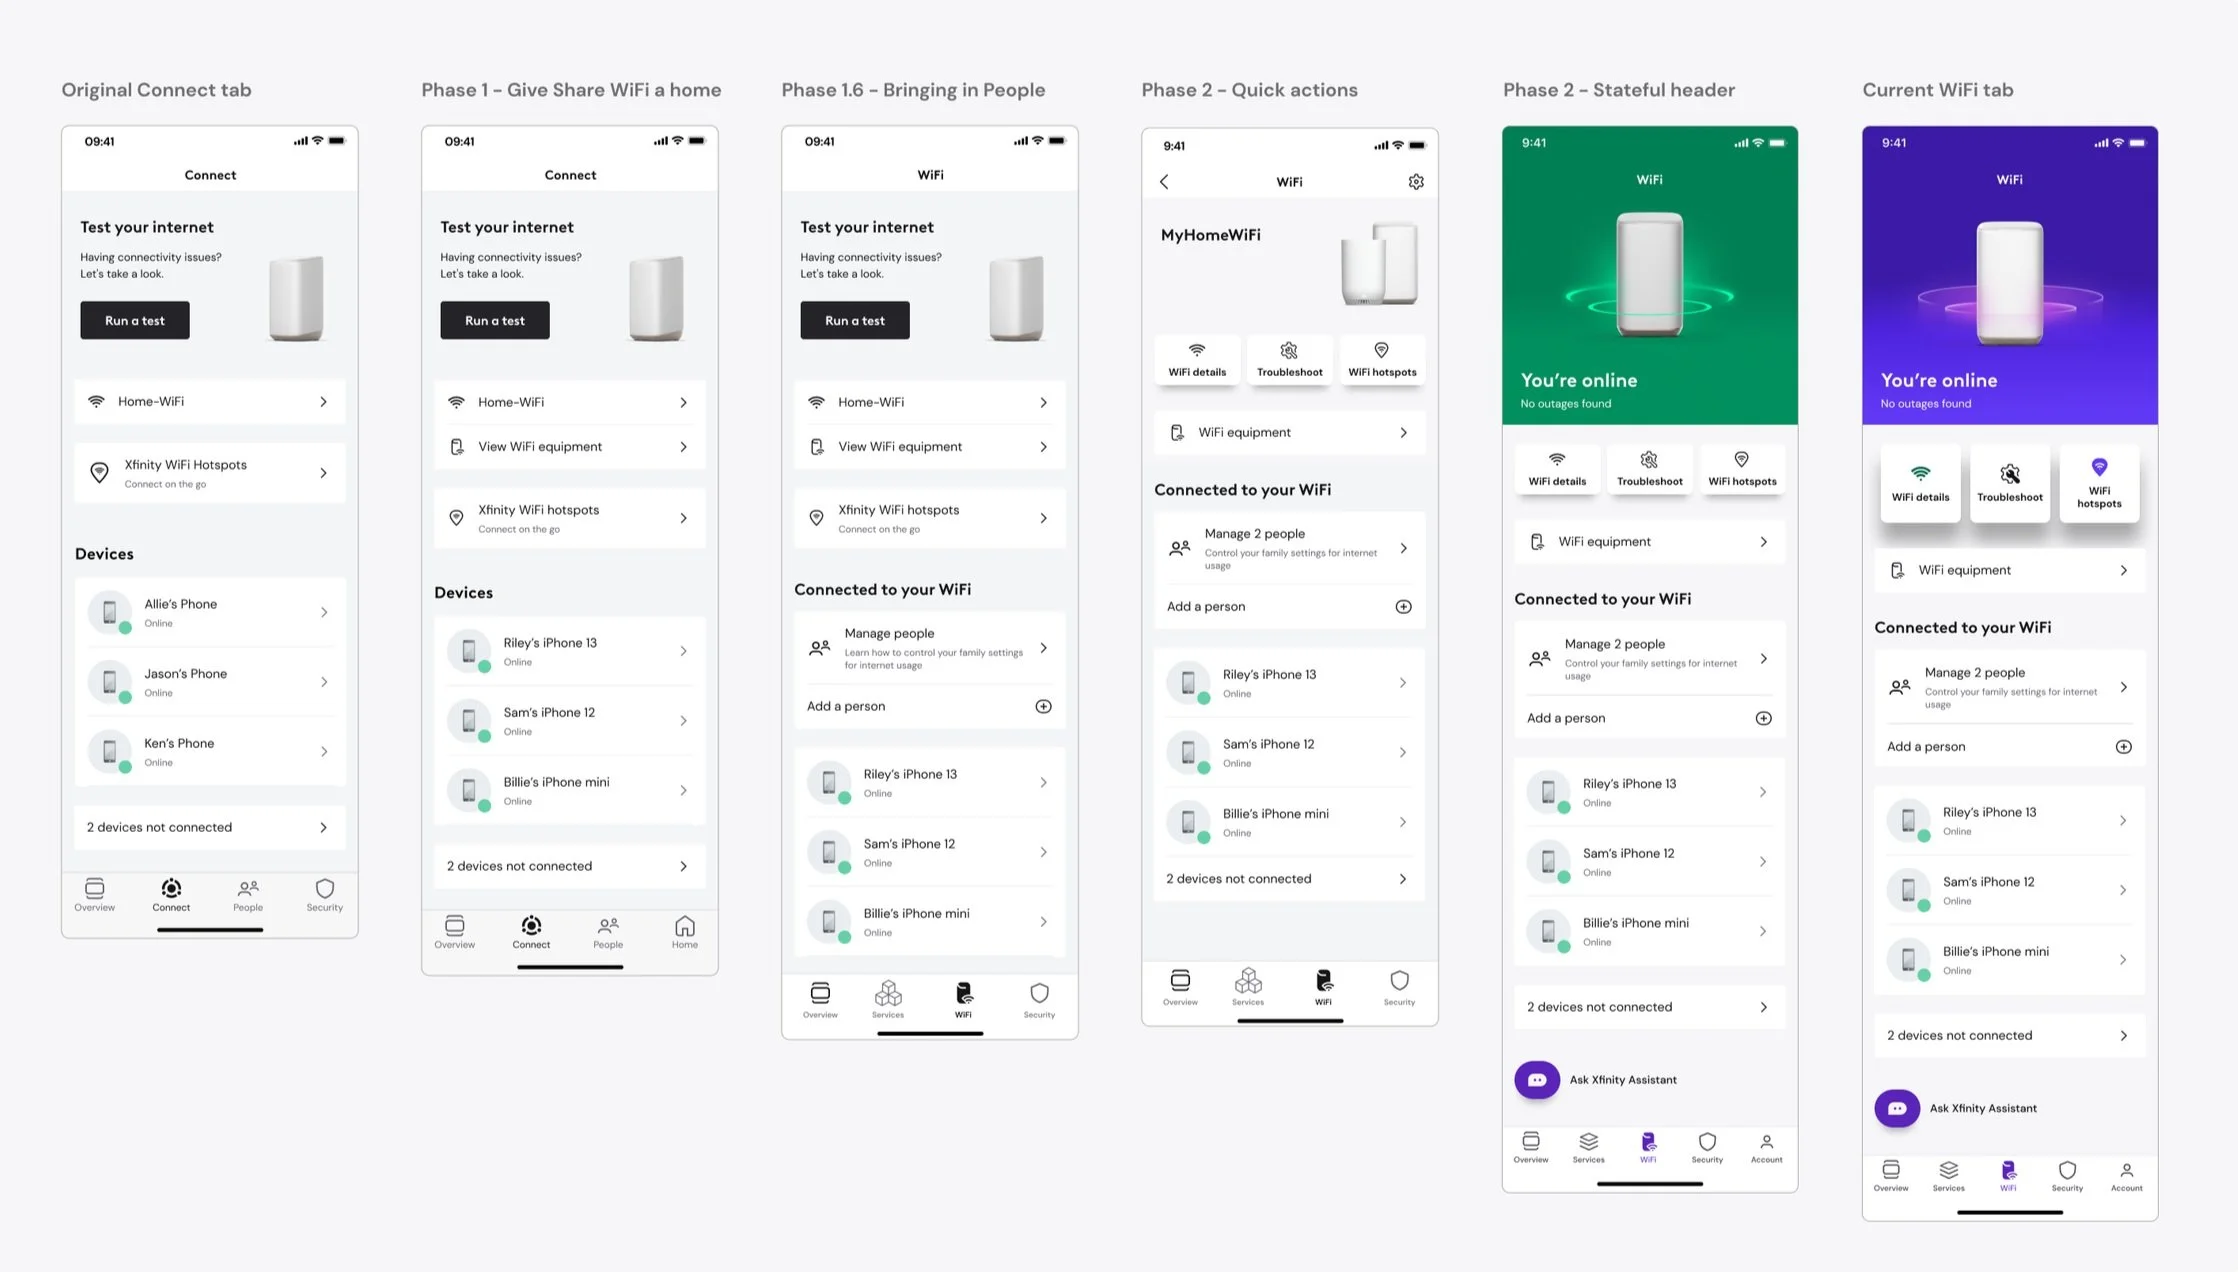Screen dimensions: 2238x1272
Task: Tap Add a person plus icon in Phase 1.6
Action: pos(1043,706)
